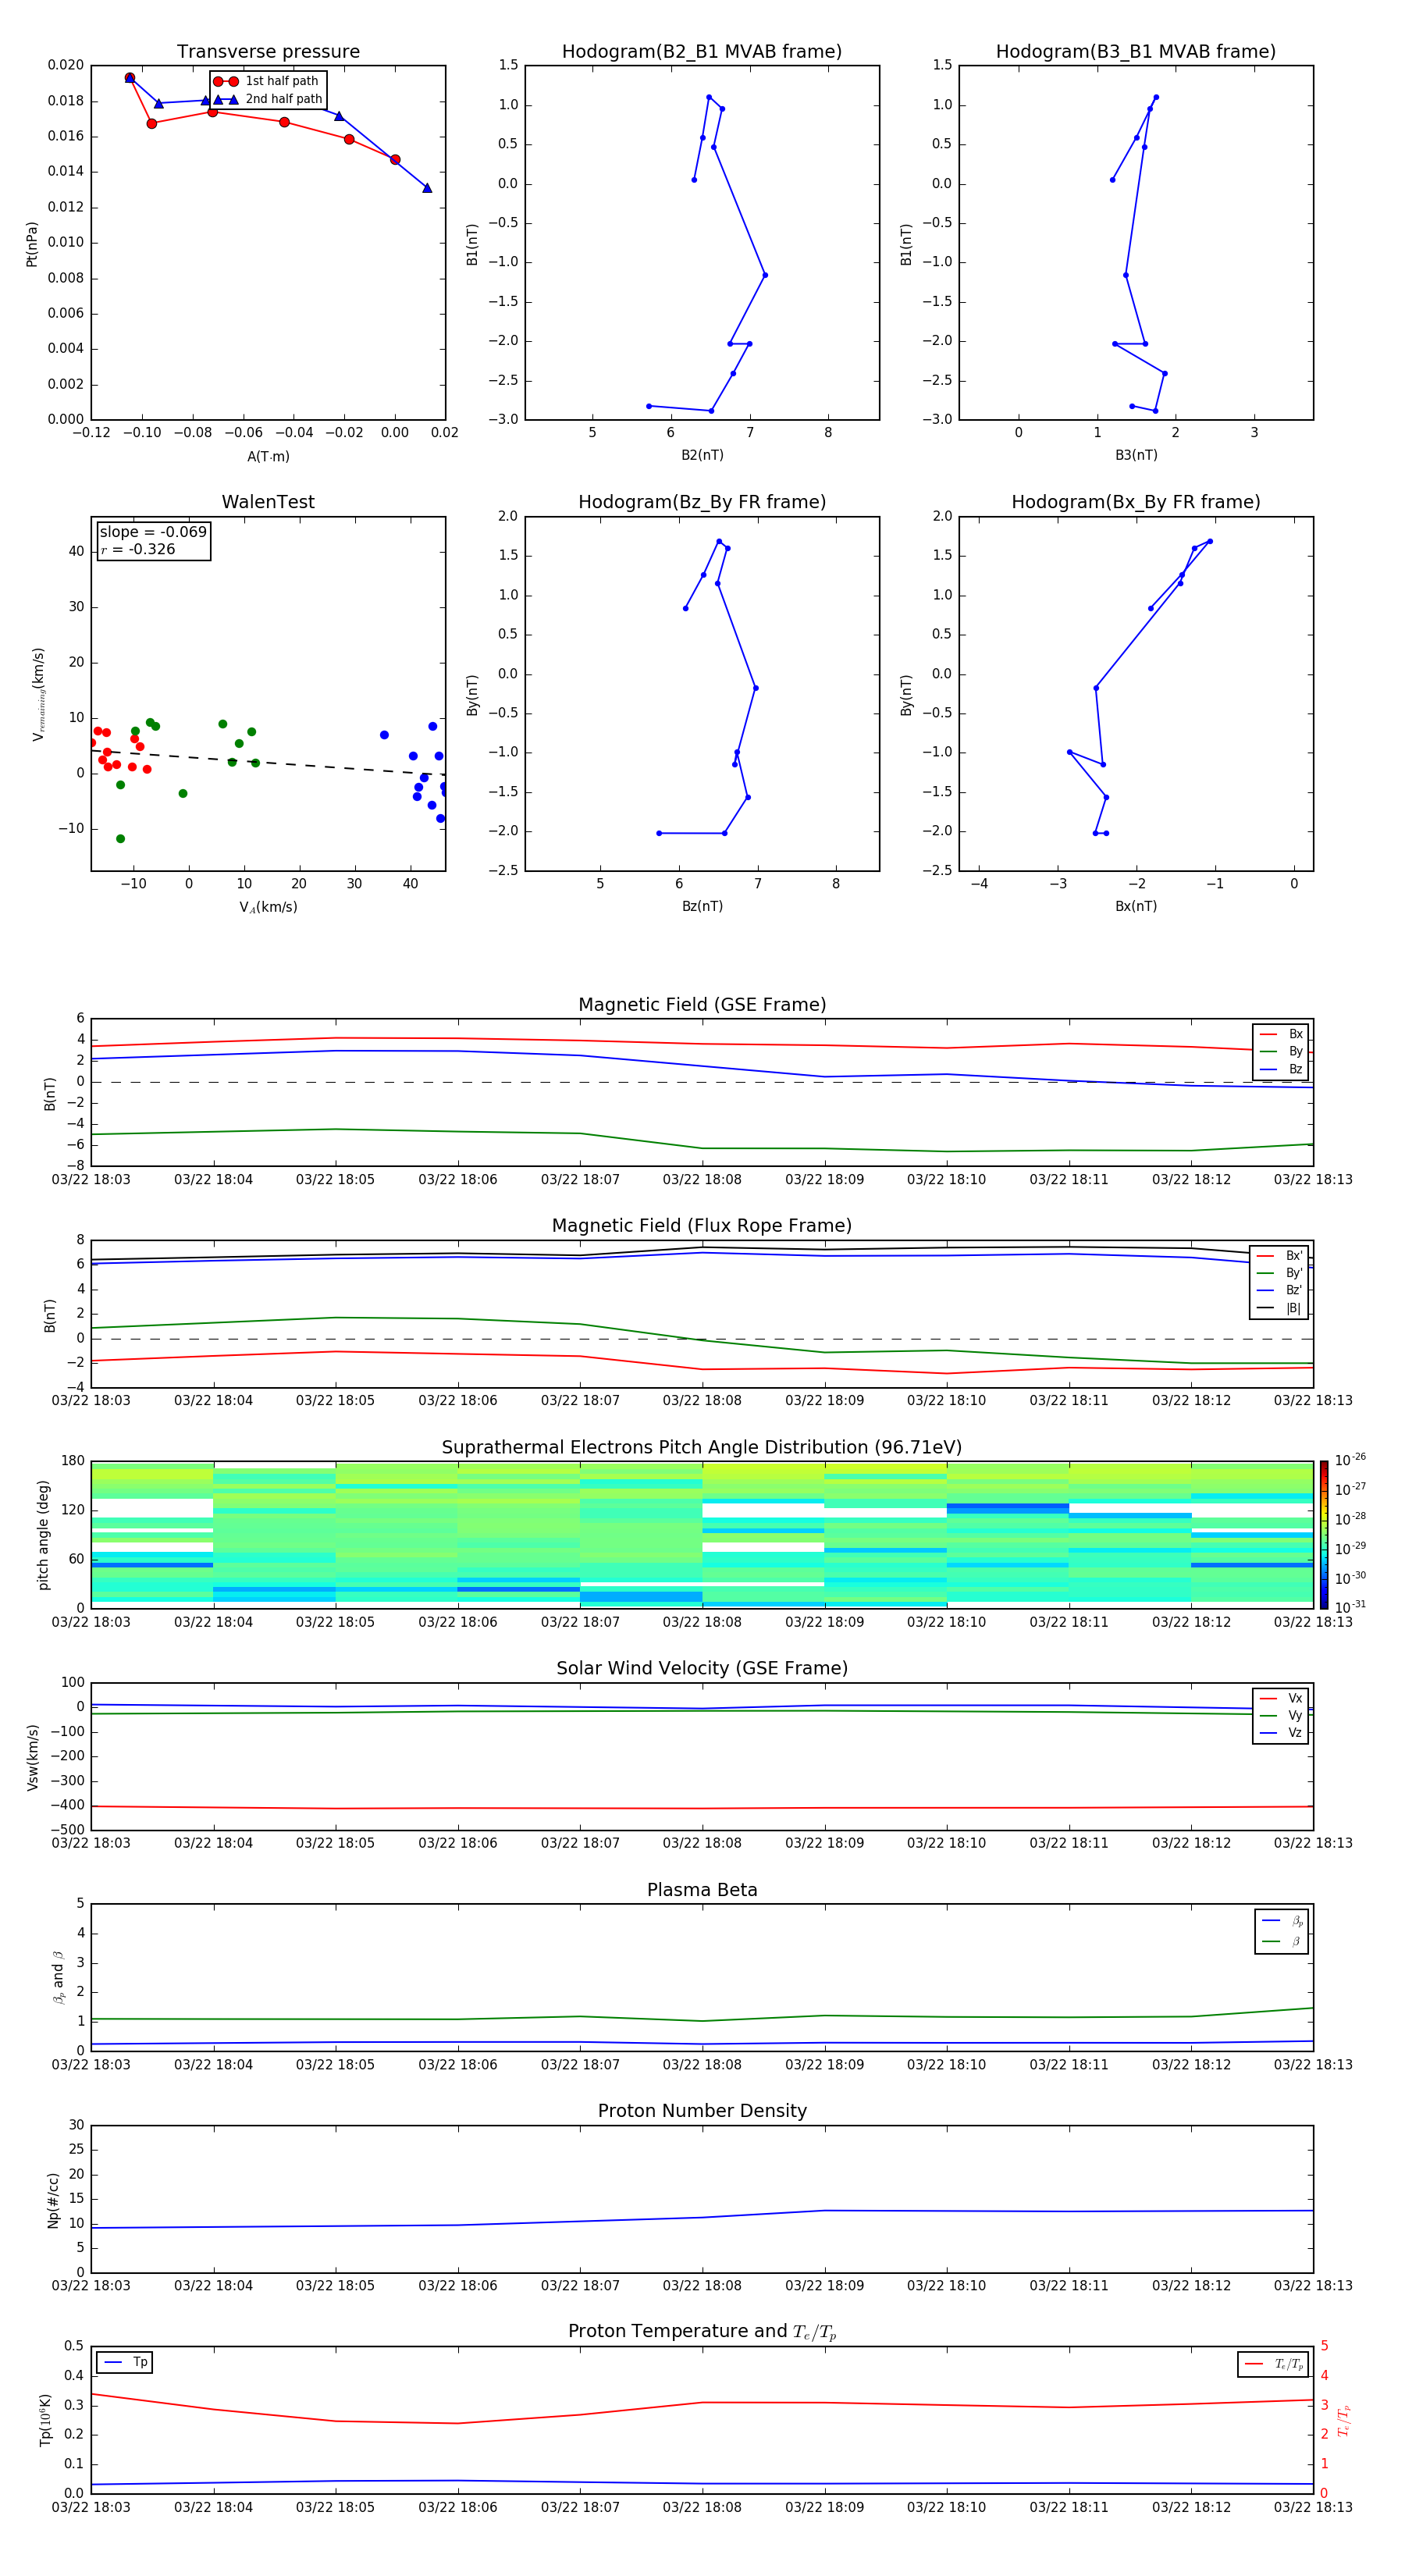
Task: Select the Hodogram(Bx_By FR frame) title
Action: [1135, 502]
